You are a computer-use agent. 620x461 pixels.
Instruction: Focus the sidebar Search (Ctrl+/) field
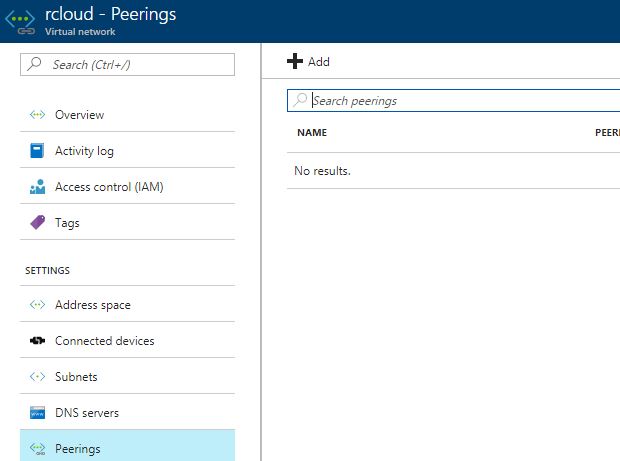pyautogui.click(x=127, y=64)
